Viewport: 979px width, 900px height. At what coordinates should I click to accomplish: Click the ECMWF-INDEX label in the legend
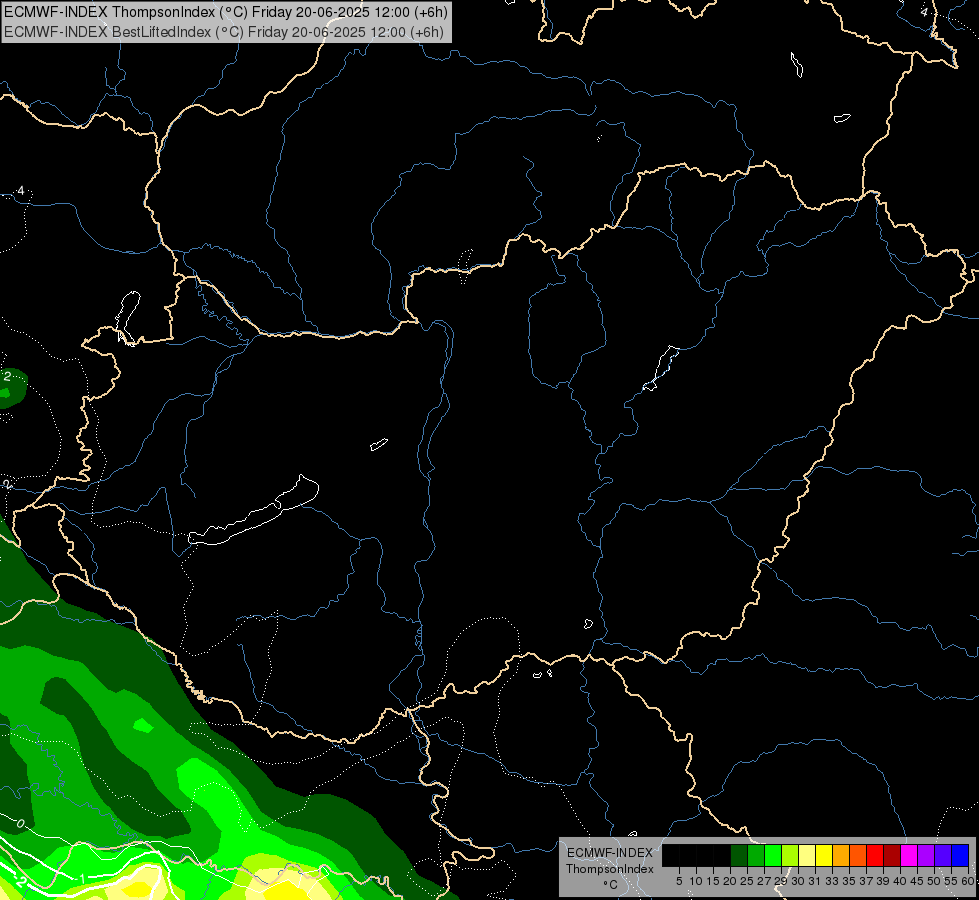click(609, 853)
